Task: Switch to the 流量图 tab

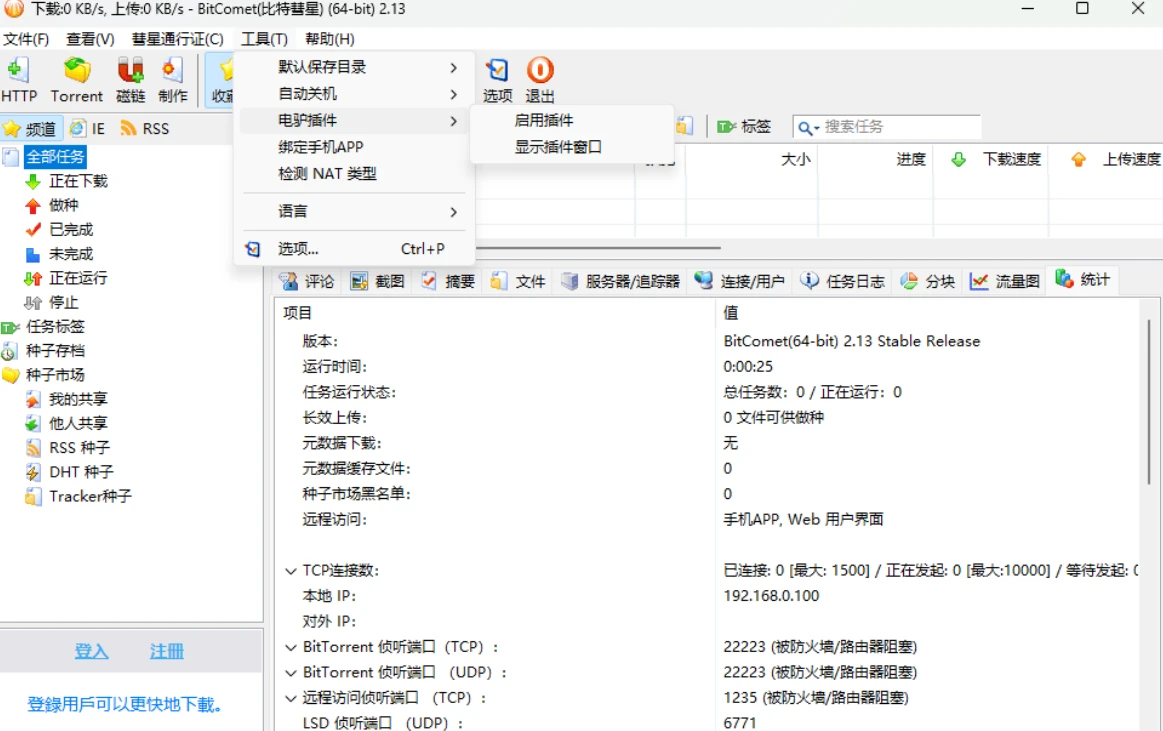Action: (1005, 282)
